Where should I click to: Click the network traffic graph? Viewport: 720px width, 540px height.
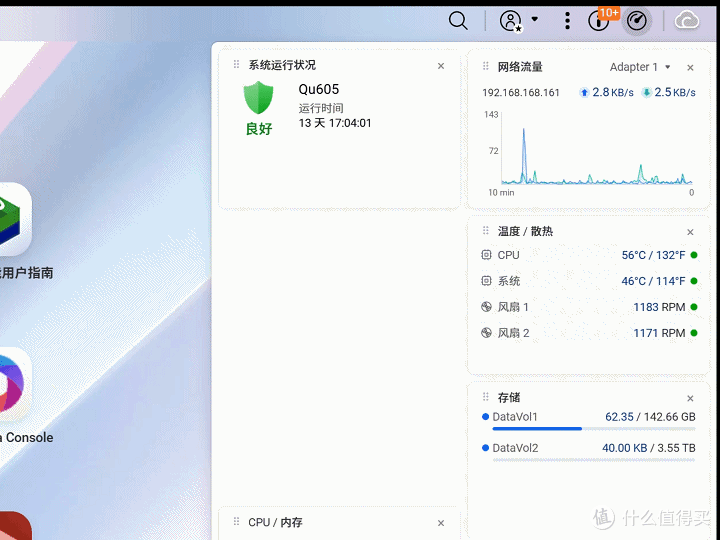tap(596, 148)
